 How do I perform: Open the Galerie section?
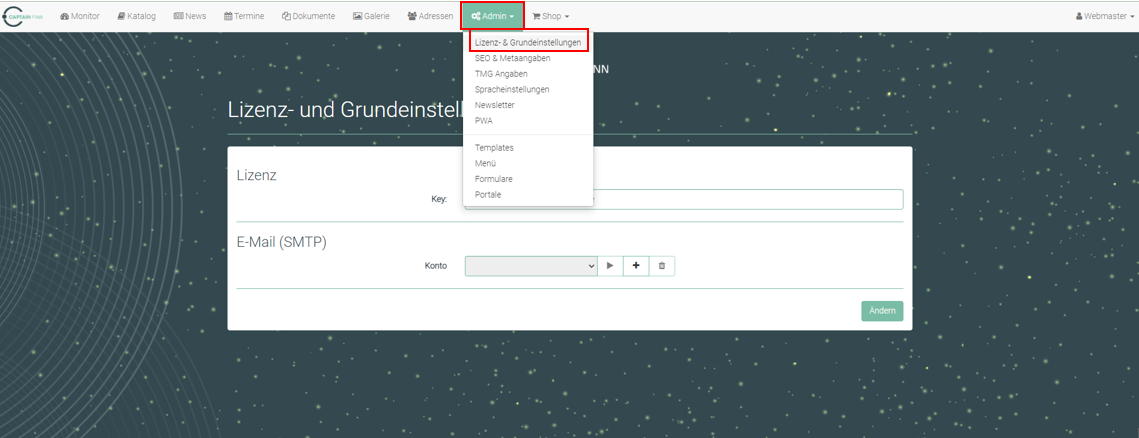(x=371, y=16)
